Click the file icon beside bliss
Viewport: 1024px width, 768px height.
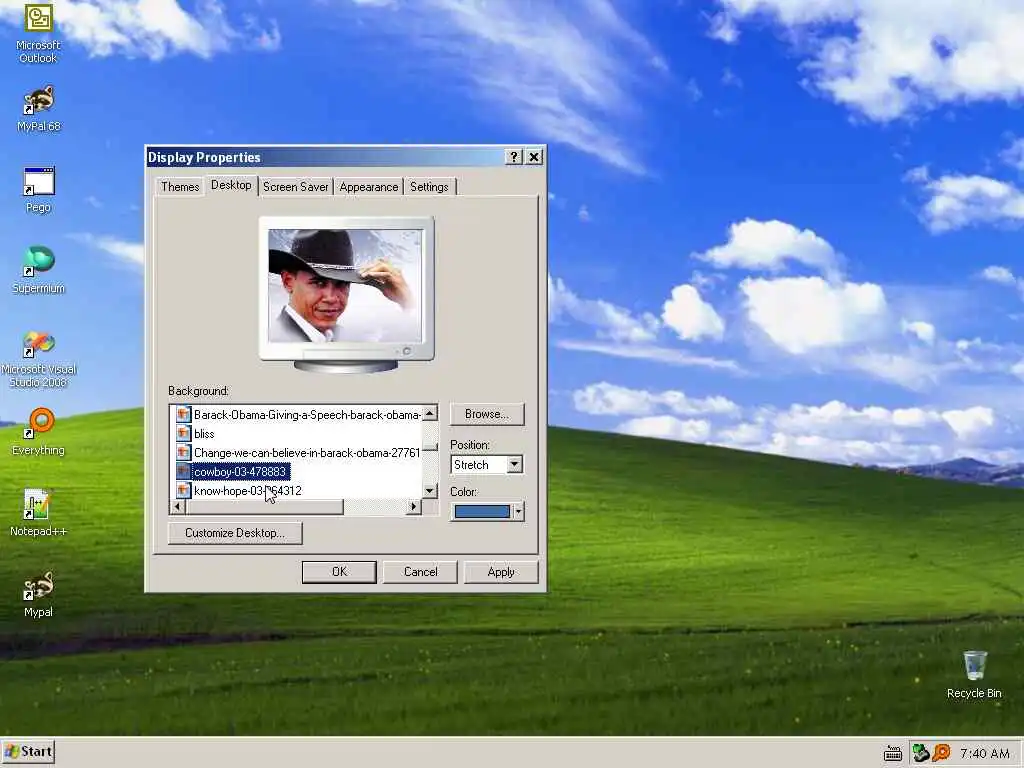(184, 434)
